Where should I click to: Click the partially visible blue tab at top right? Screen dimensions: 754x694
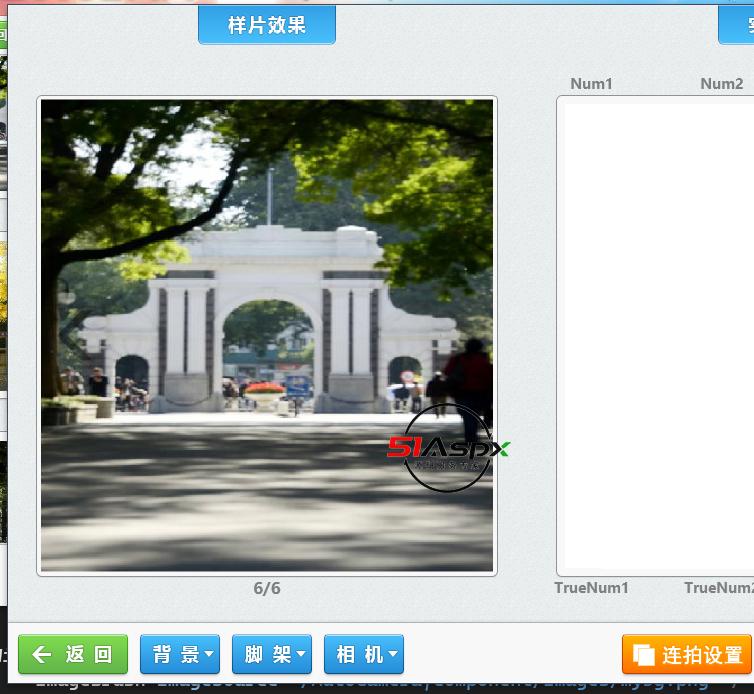tap(736, 25)
